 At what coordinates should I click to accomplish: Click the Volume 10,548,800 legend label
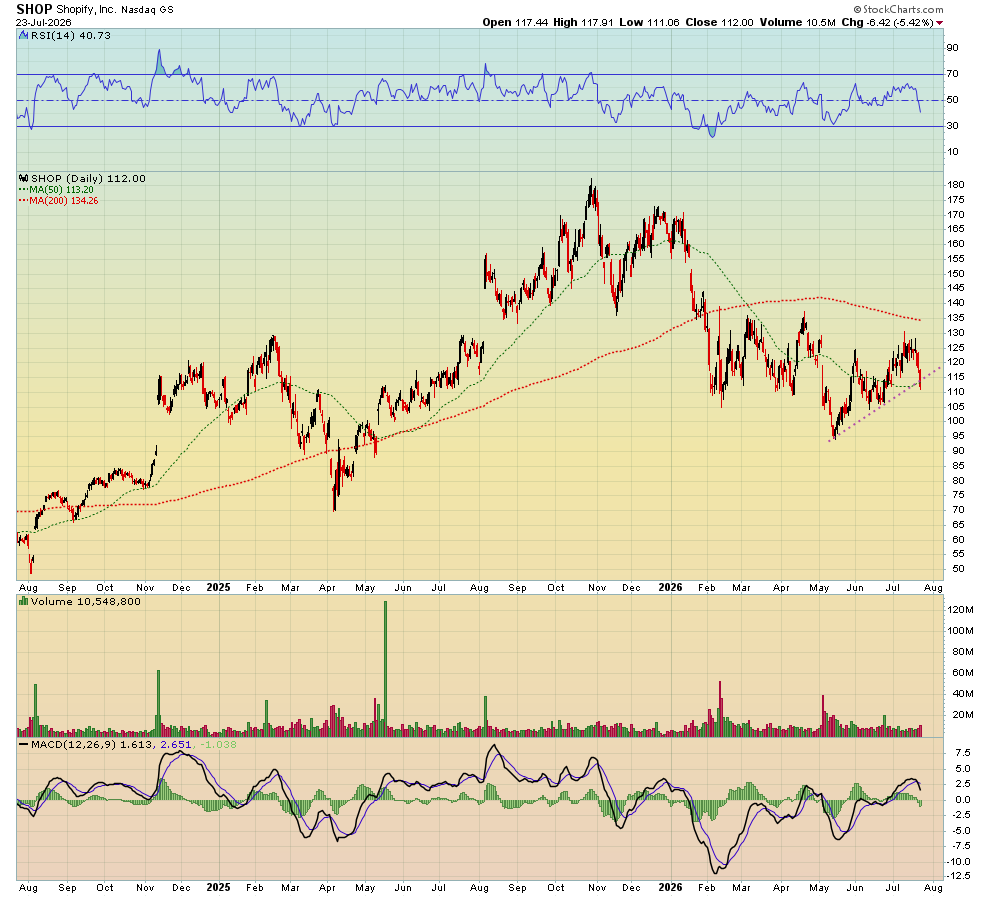pyautogui.click(x=85, y=602)
